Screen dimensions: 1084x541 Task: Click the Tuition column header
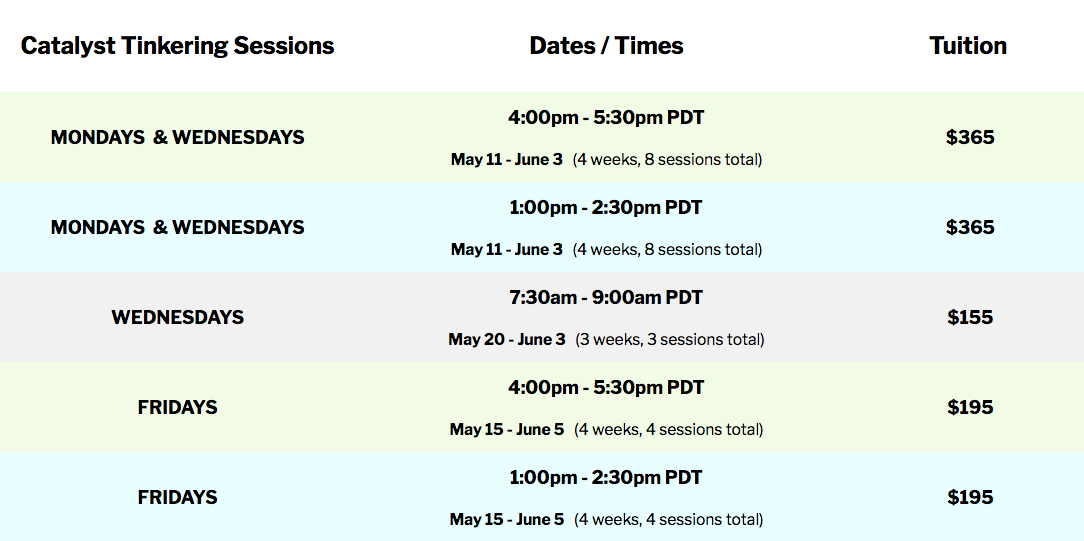coord(968,46)
